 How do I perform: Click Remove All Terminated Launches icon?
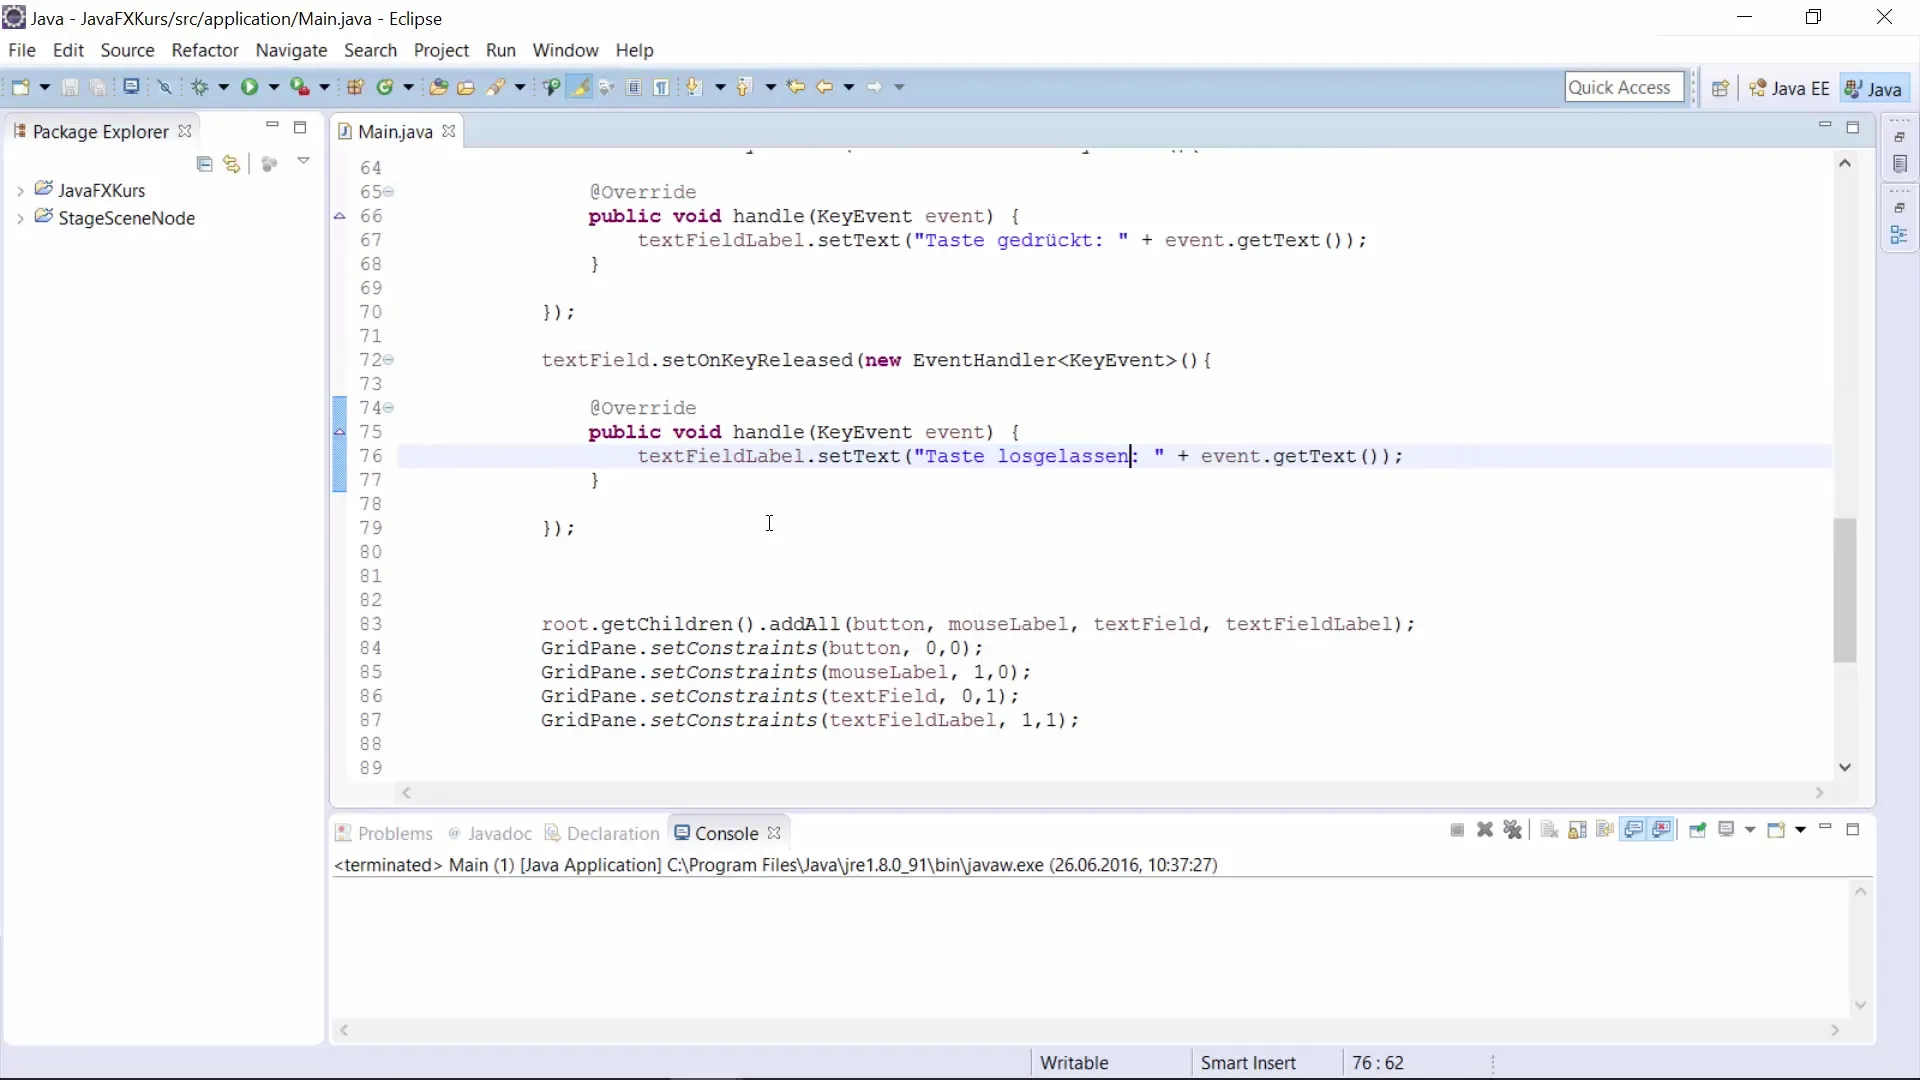(1513, 830)
